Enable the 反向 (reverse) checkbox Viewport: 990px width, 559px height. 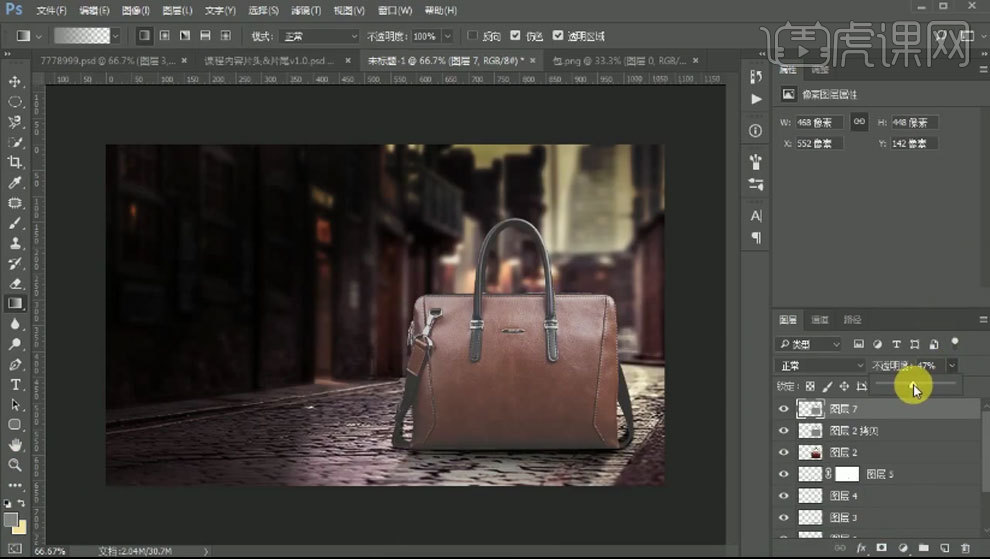[x=473, y=35]
